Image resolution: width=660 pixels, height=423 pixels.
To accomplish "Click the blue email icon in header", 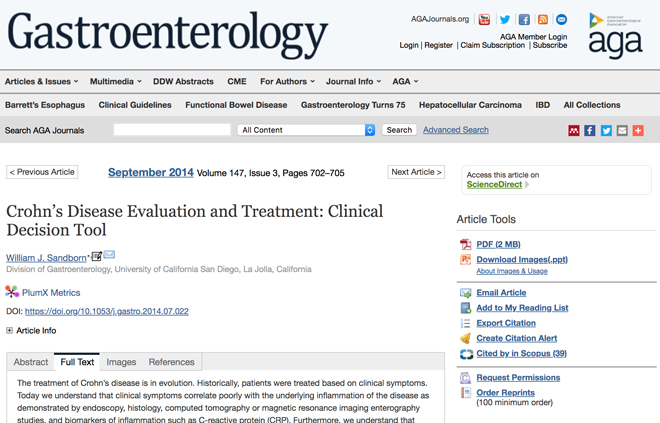I will pos(562,19).
